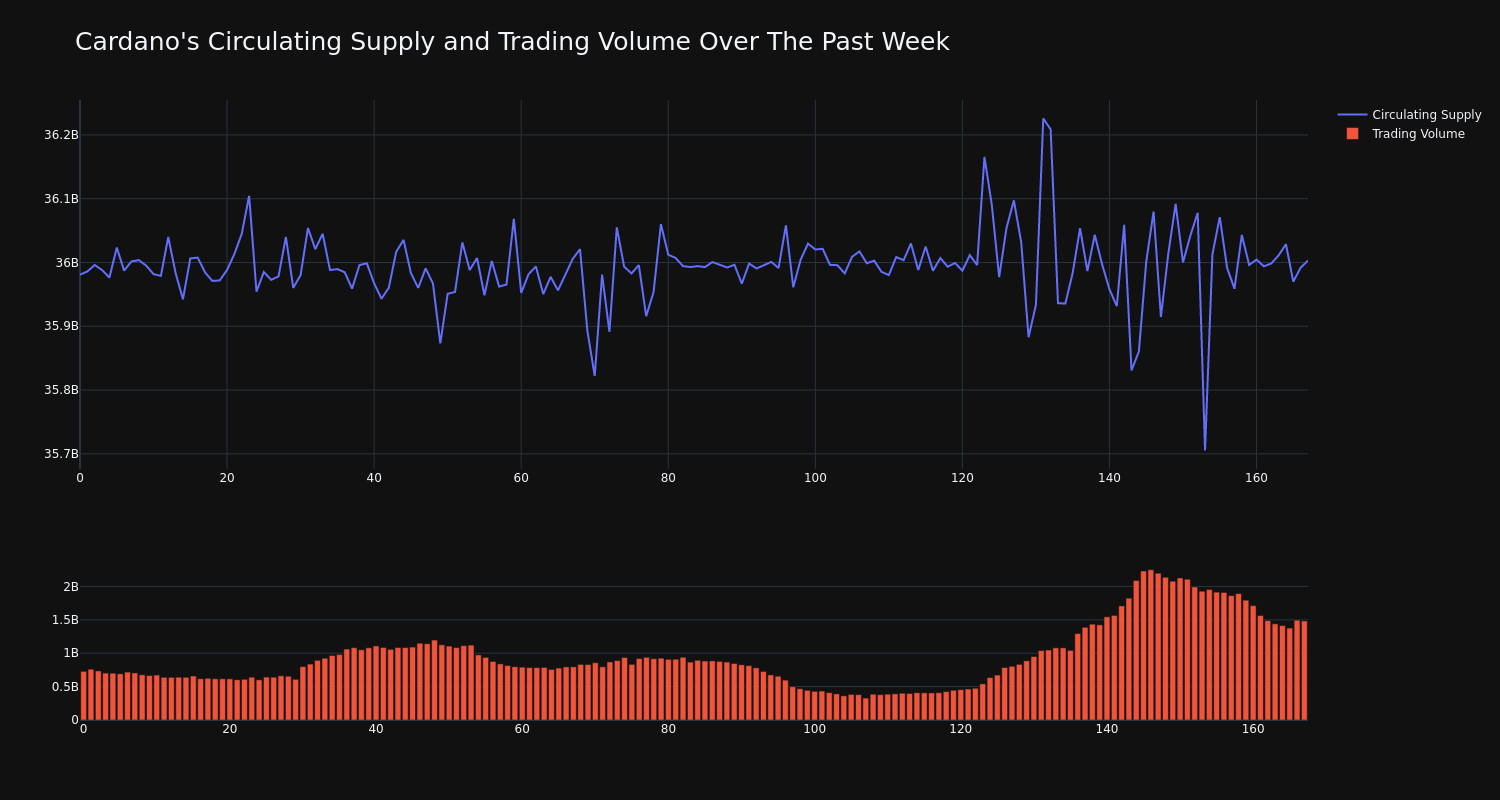Click the 35.7B y-axis label
This screenshot has height=800, width=1500.
coord(60,454)
